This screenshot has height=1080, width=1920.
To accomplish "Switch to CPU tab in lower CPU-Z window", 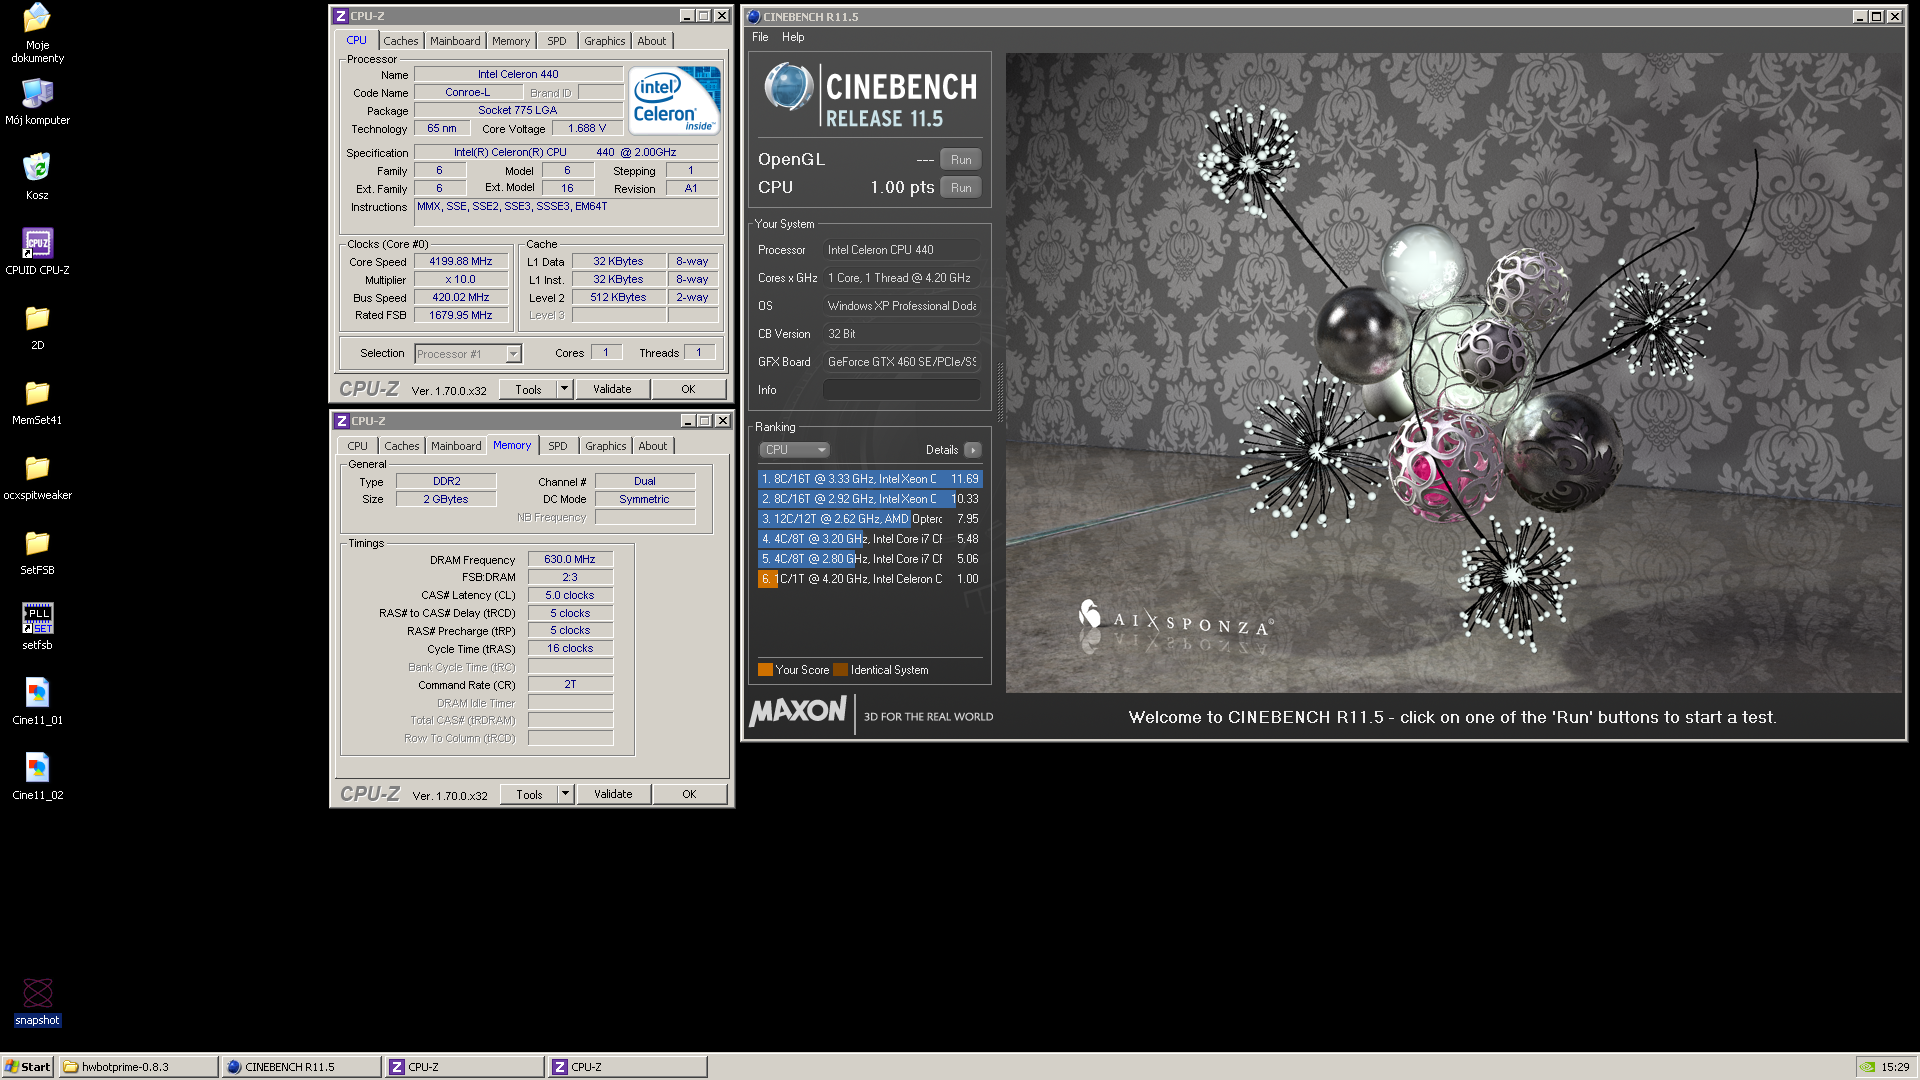I will (x=358, y=446).
